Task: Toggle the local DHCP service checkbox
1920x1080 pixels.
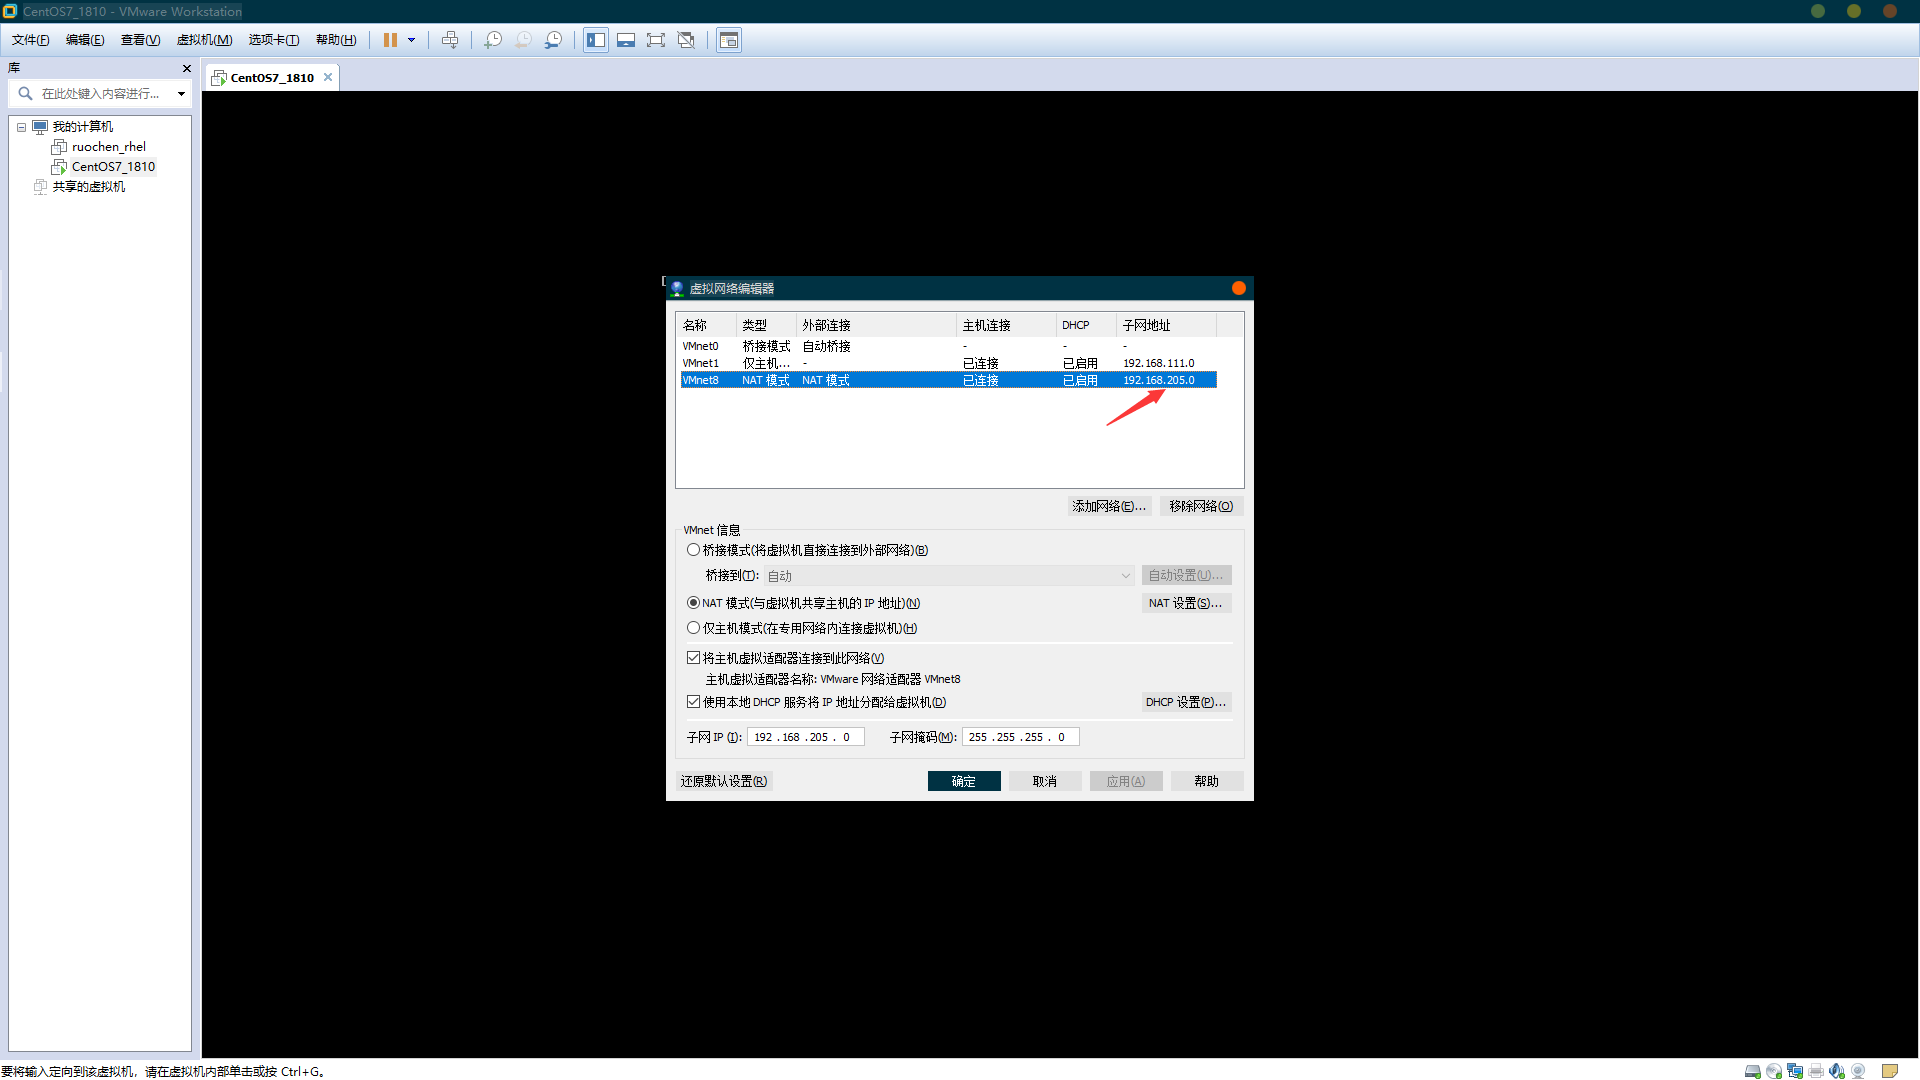Action: pos(693,702)
